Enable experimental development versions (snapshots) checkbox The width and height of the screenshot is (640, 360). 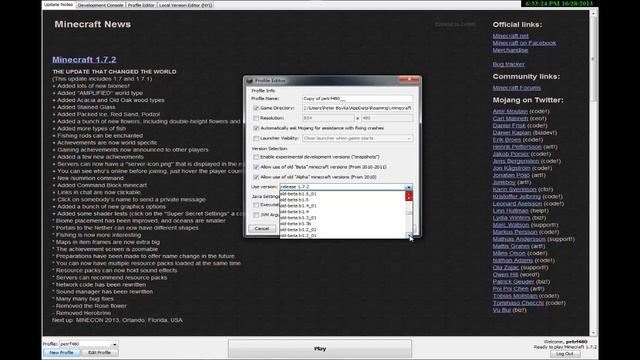[x=256, y=157]
